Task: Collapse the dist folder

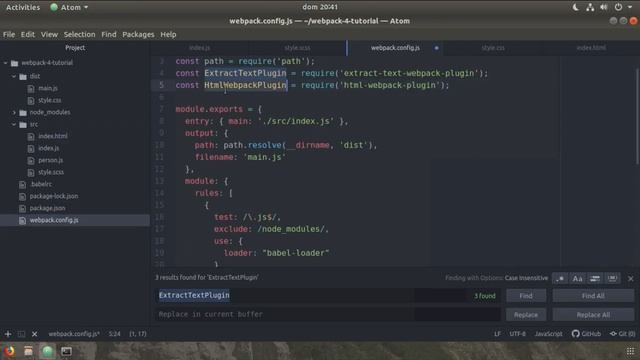Action: click(x=14, y=76)
